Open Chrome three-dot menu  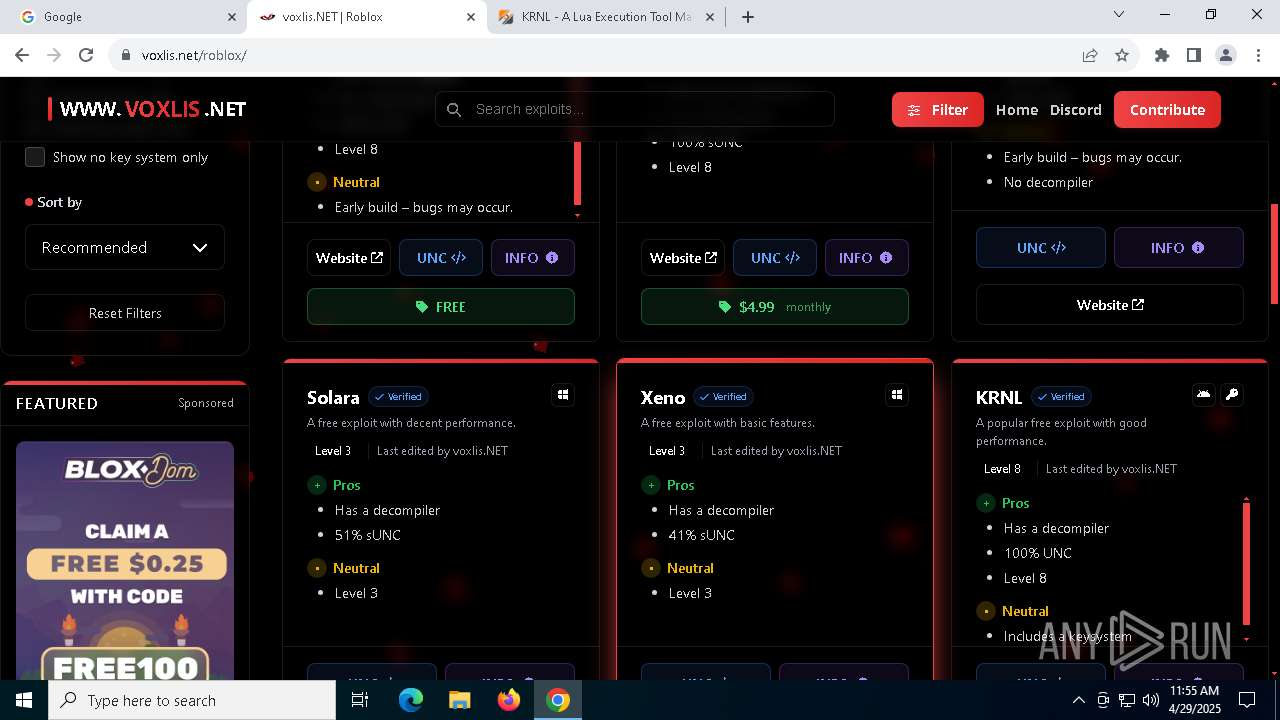point(1257,55)
